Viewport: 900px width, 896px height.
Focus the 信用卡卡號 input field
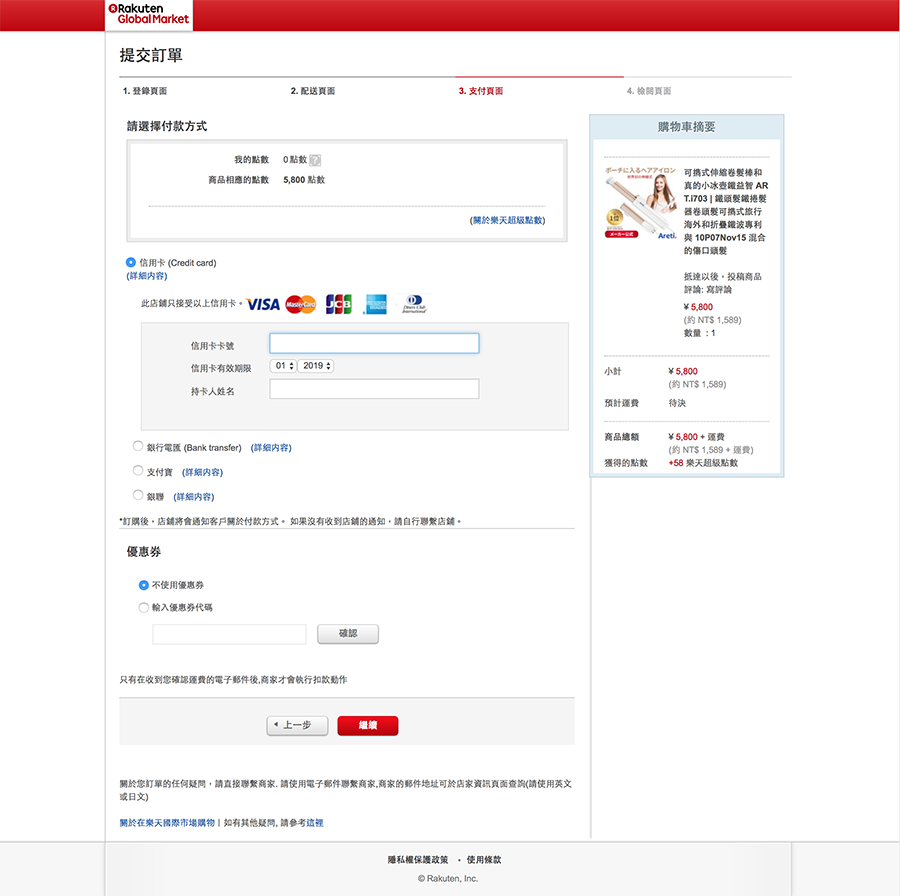click(x=374, y=344)
